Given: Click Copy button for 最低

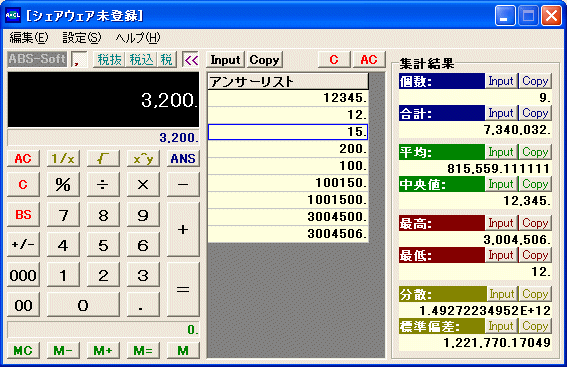Looking at the screenshot, I should tap(535, 255).
